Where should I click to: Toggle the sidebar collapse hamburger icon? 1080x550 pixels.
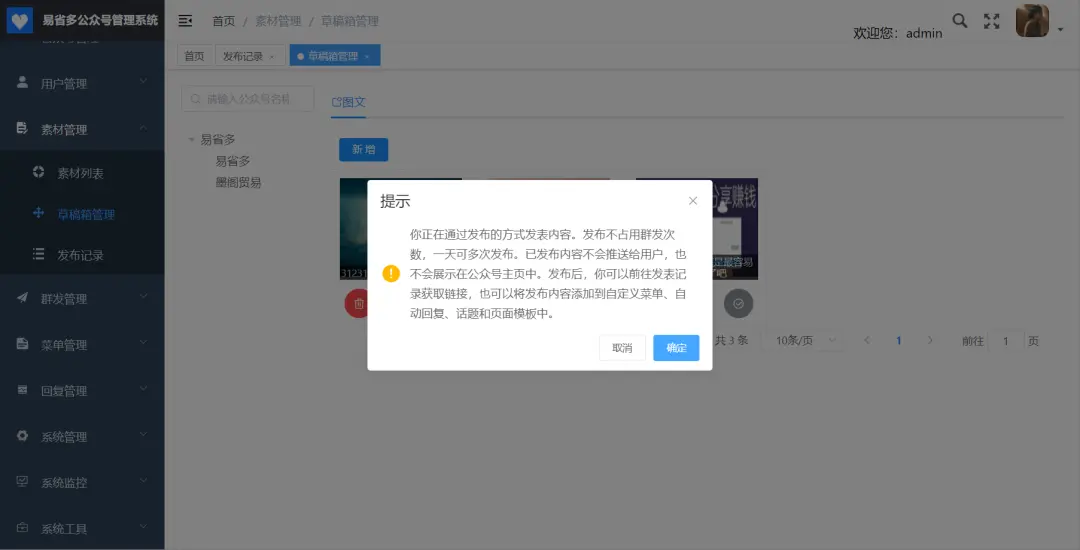tap(185, 21)
